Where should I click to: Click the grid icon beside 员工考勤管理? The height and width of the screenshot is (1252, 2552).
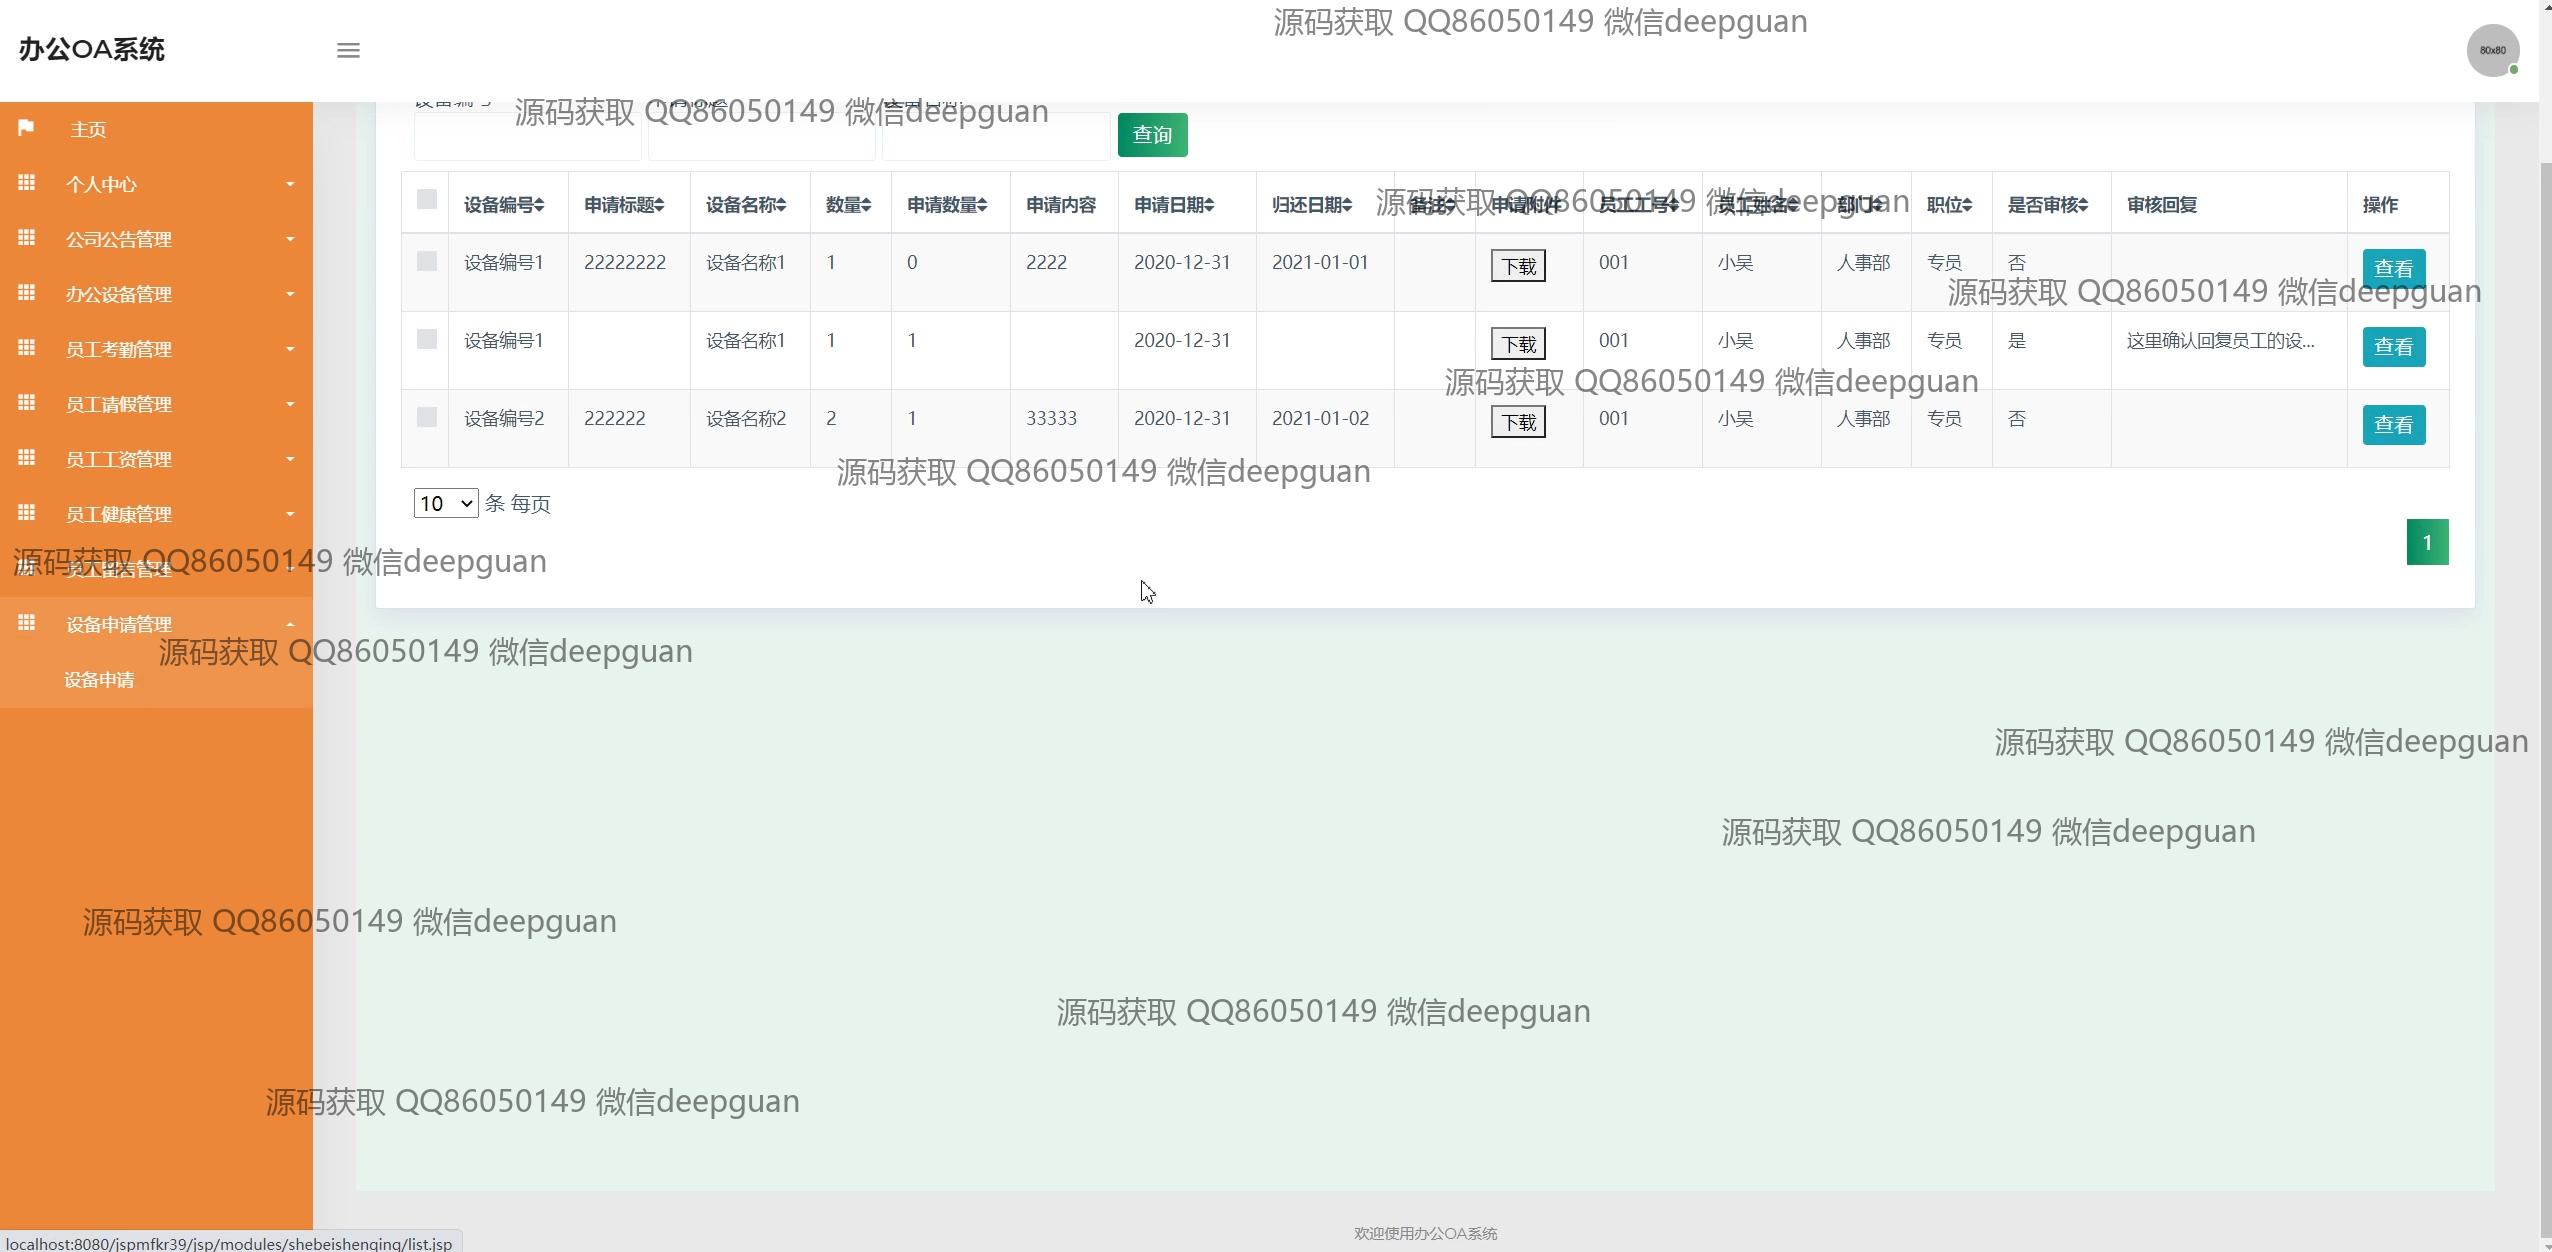point(27,348)
